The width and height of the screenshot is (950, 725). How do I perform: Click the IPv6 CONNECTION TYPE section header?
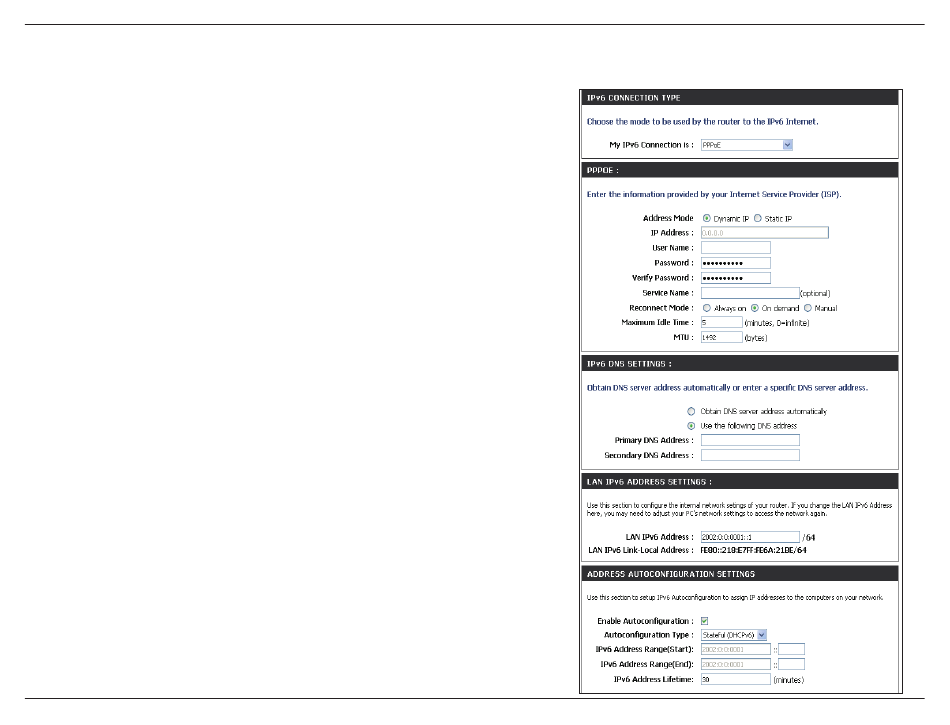point(740,98)
